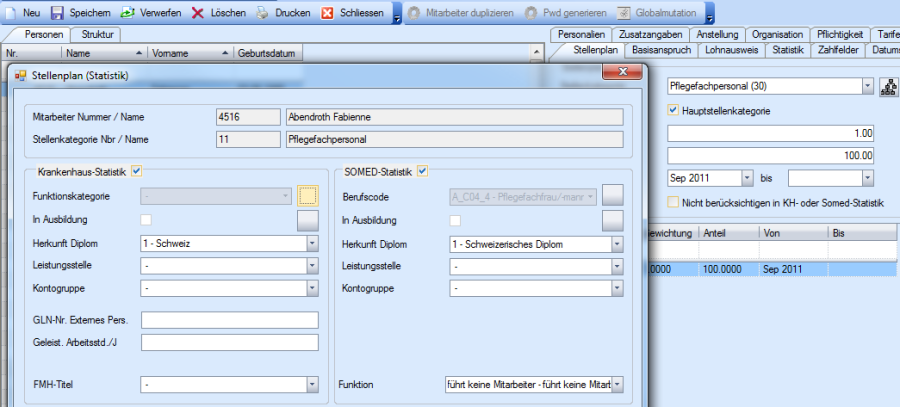Image resolution: width=900 pixels, height=407 pixels.
Task: Click the GLN-Nr. Externes Pers. field
Action: point(230,320)
